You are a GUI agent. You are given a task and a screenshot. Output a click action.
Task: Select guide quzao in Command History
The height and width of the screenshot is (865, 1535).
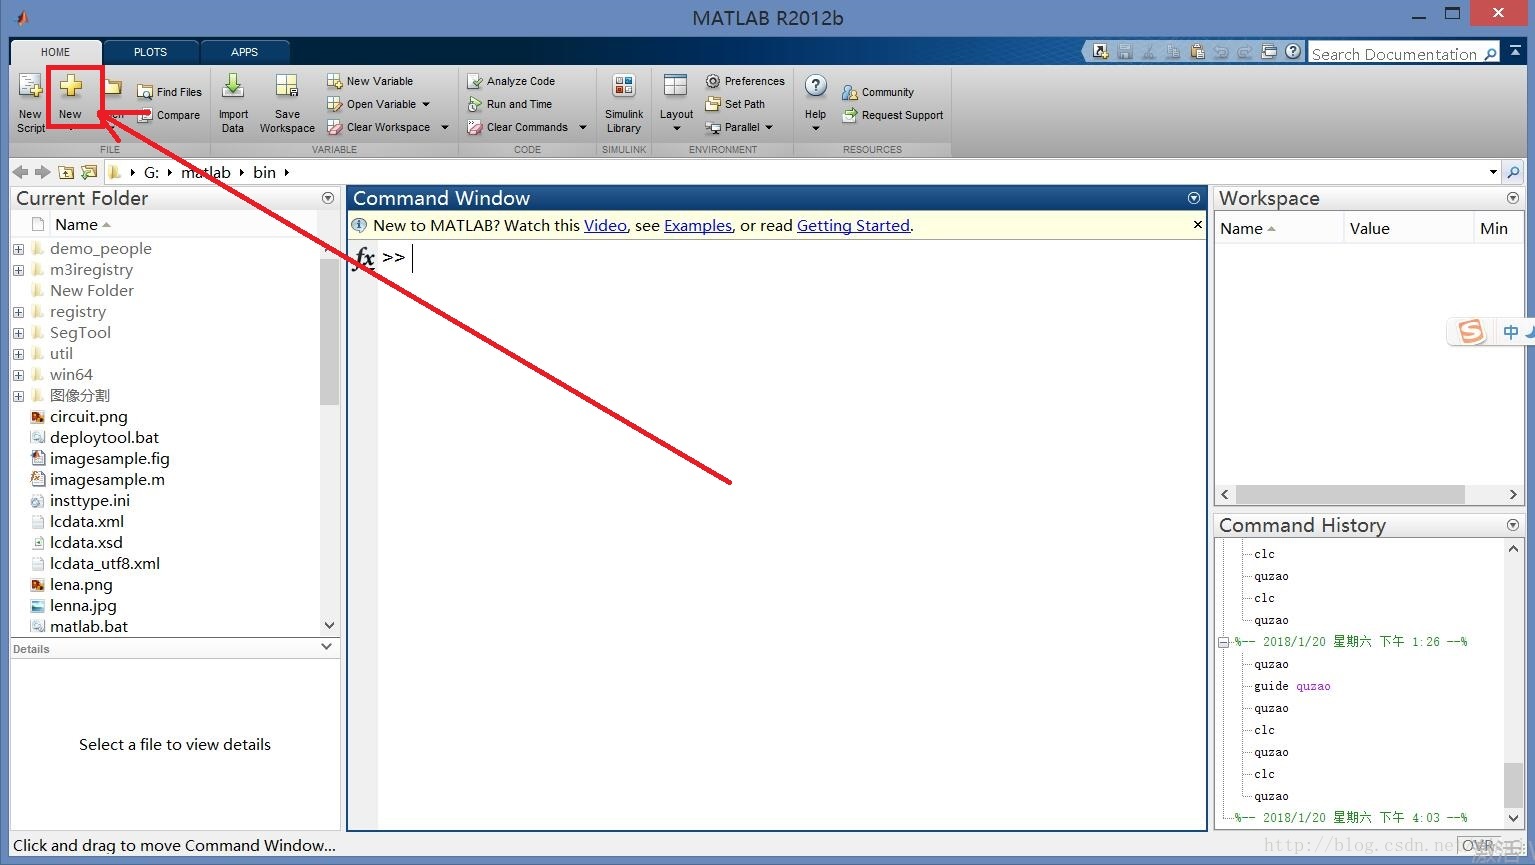1292,686
